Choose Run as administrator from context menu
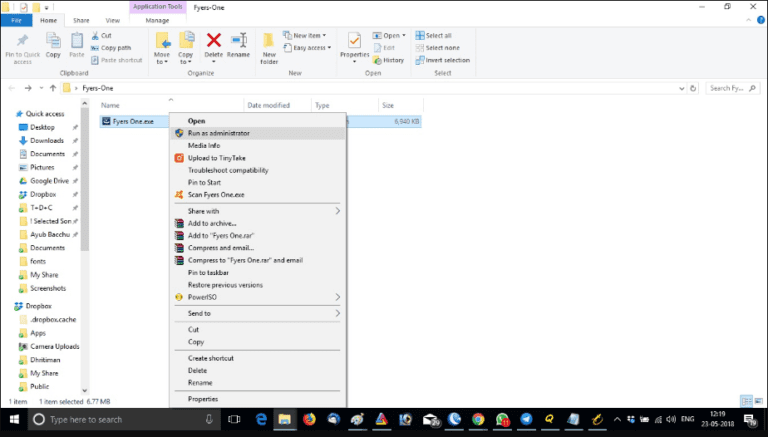768x437 pixels. tap(218, 133)
